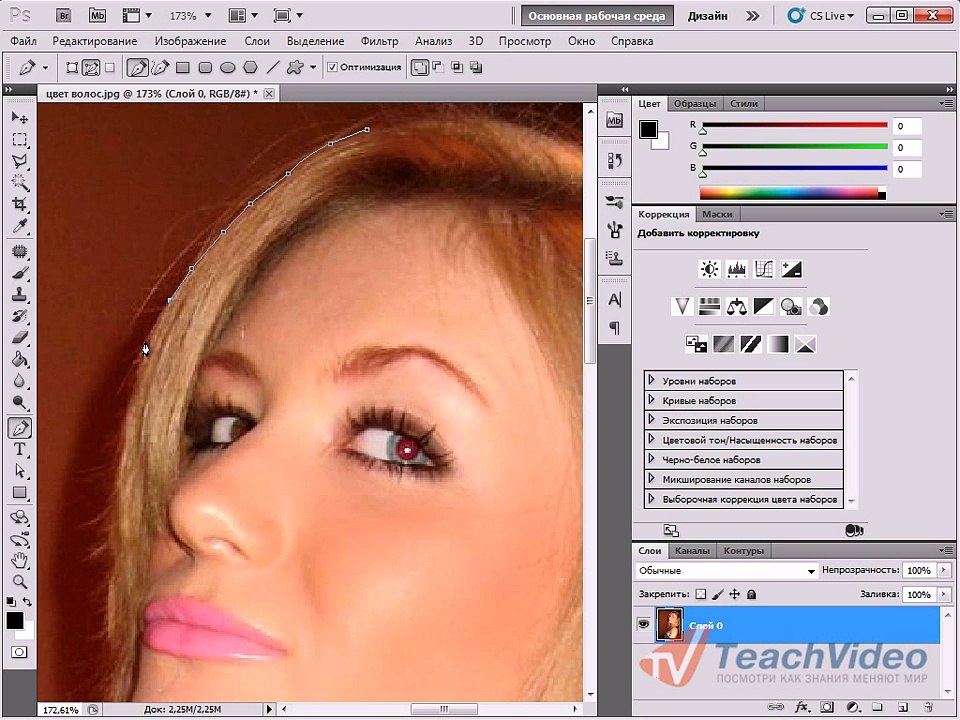The width and height of the screenshot is (960, 720).
Task: Switch to Каналы tab
Action: point(692,550)
